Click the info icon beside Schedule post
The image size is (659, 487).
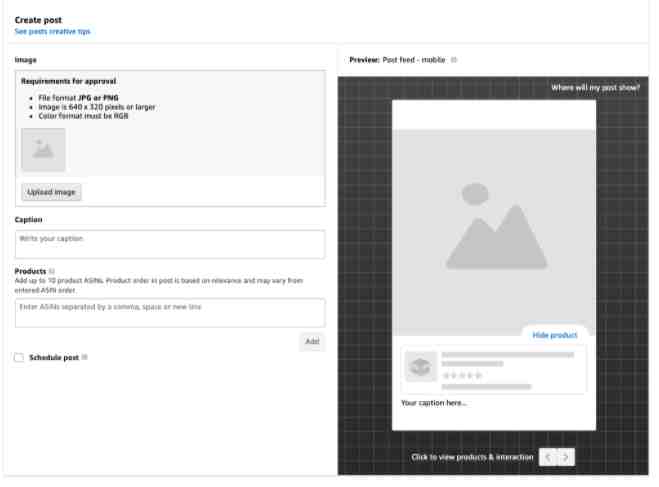[x=85, y=357]
